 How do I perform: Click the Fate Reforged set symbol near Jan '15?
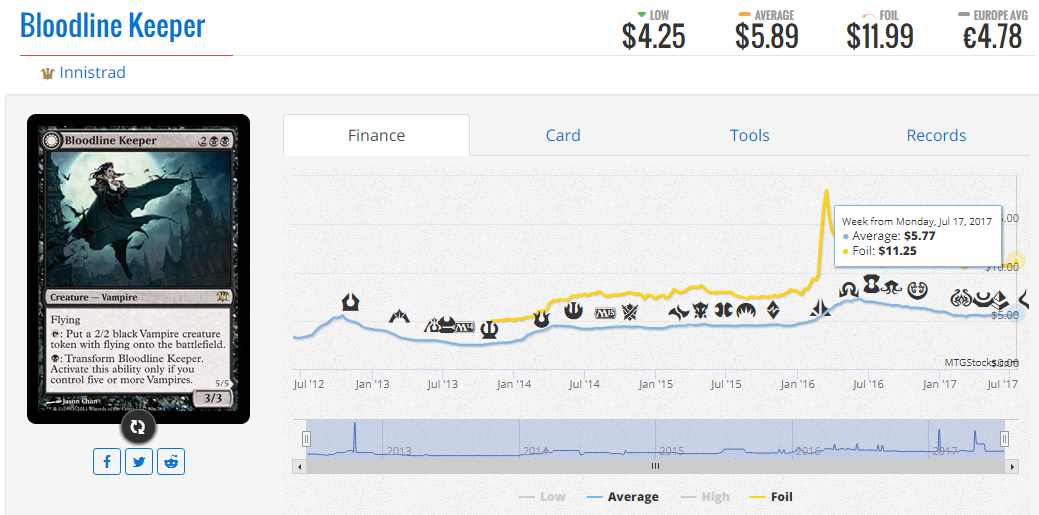(x=679, y=312)
